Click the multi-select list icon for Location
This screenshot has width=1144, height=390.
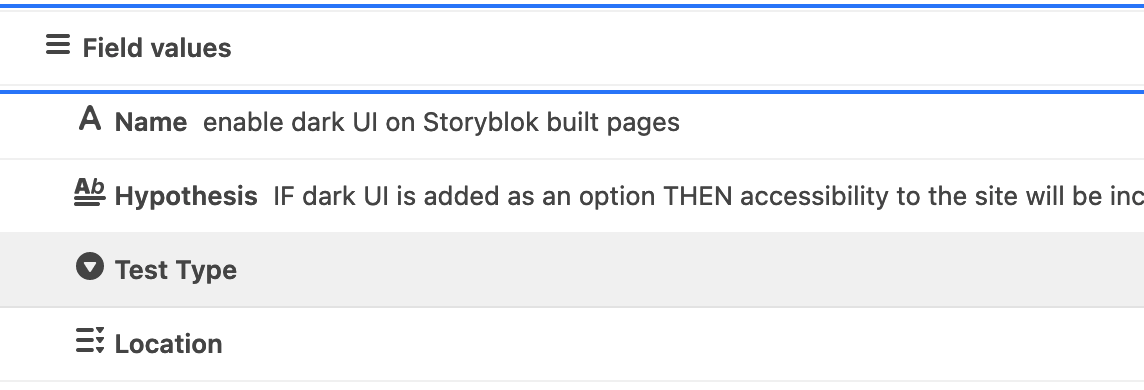tap(90, 340)
